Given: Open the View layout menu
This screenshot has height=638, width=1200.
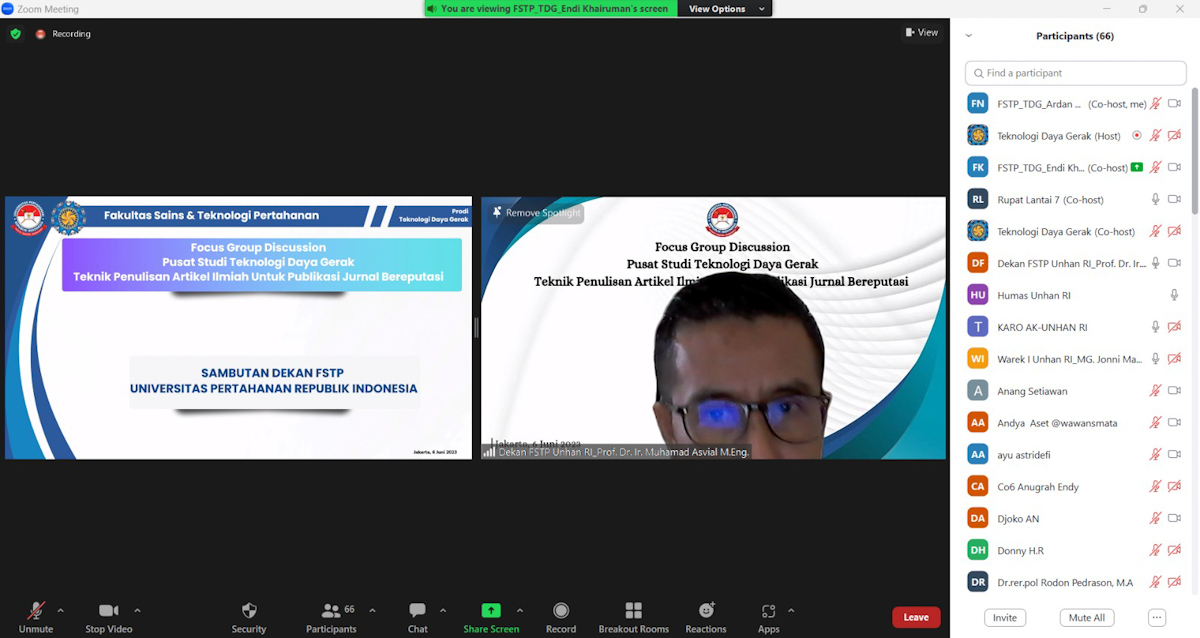Looking at the screenshot, I should (922, 32).
